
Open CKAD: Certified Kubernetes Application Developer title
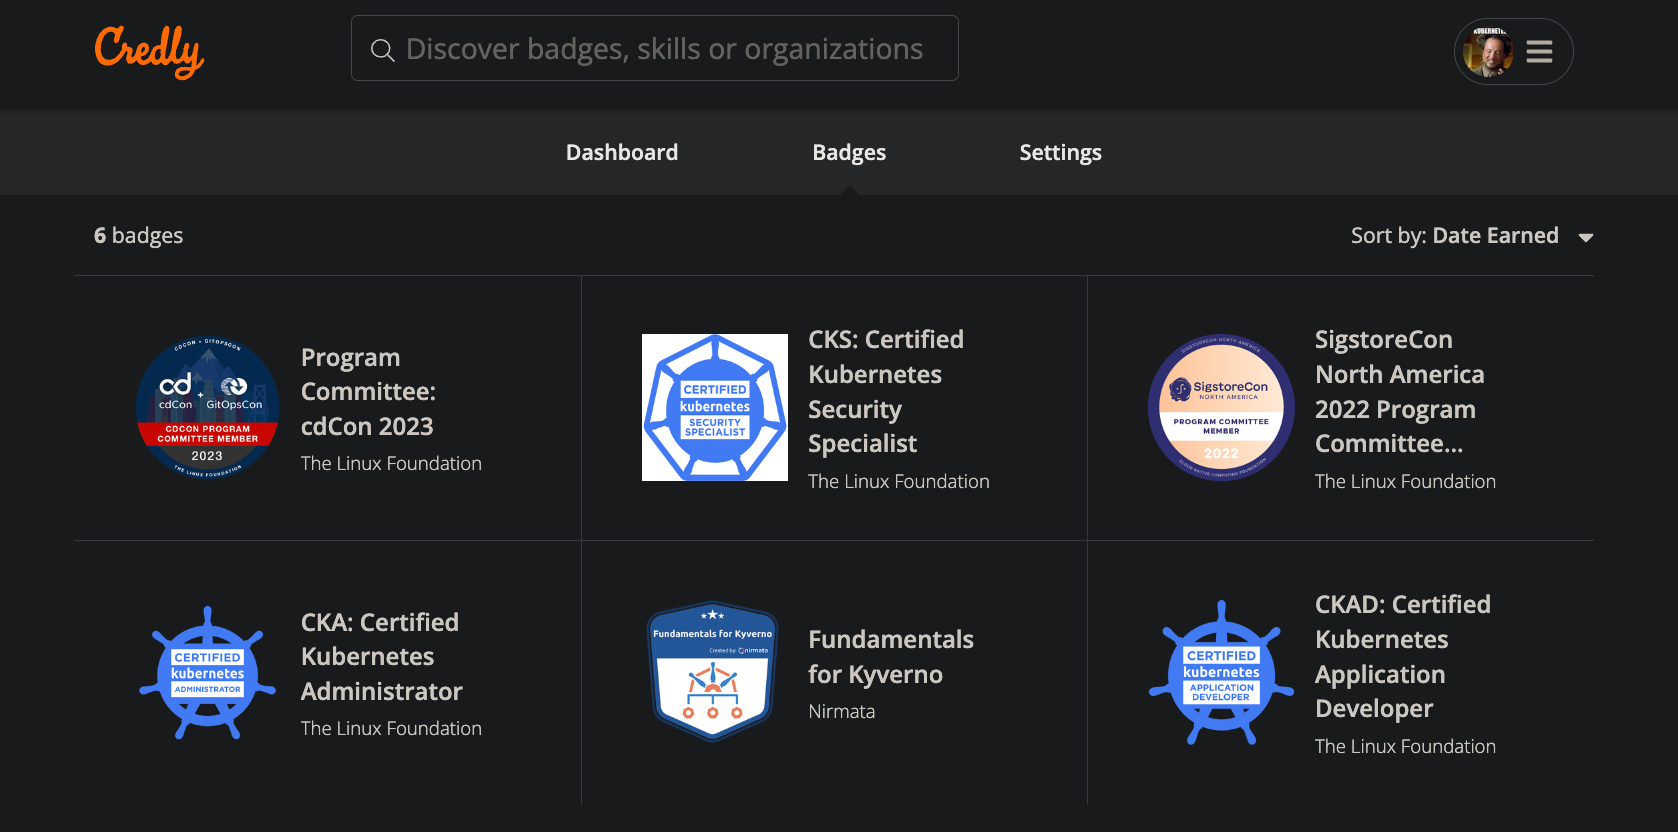[x=1403, y=656]
